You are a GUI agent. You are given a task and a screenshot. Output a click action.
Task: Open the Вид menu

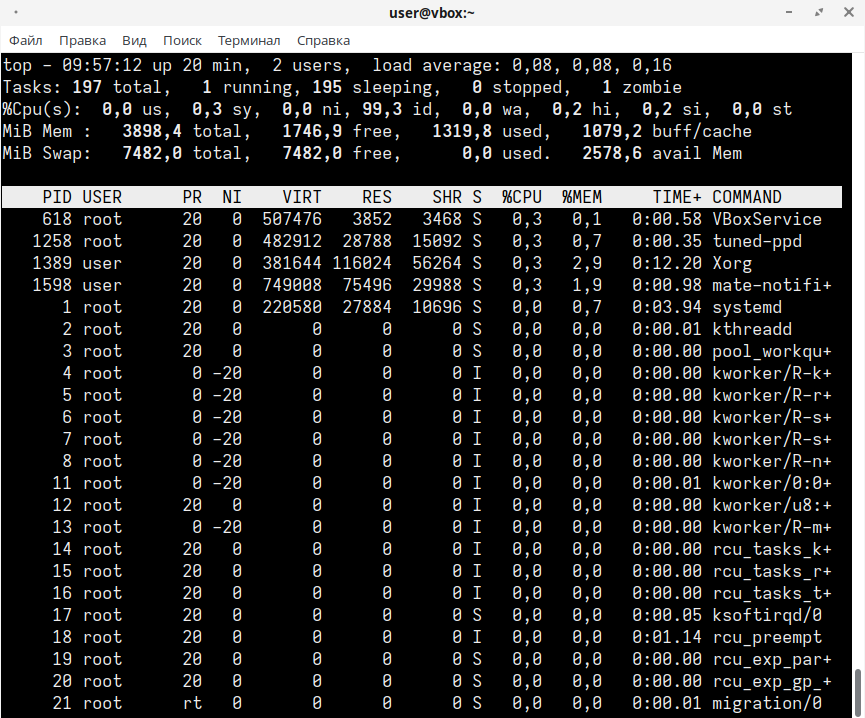pyautogui.click(x=134, y=40)
